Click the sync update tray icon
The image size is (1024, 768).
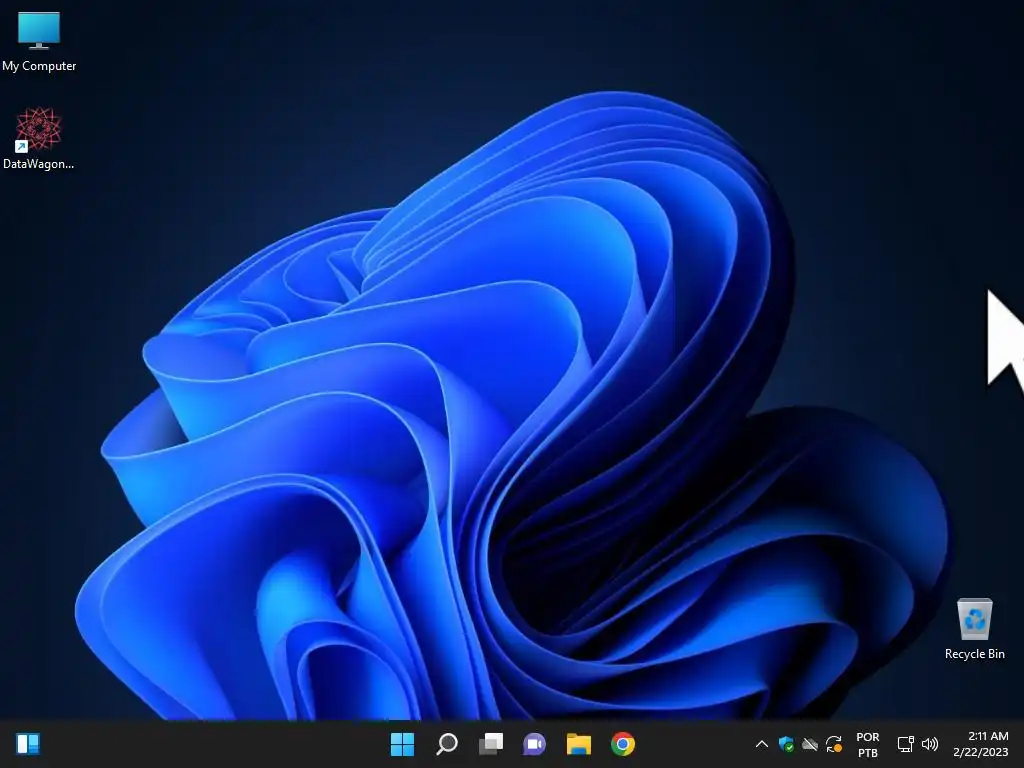[x=834, y=744]
